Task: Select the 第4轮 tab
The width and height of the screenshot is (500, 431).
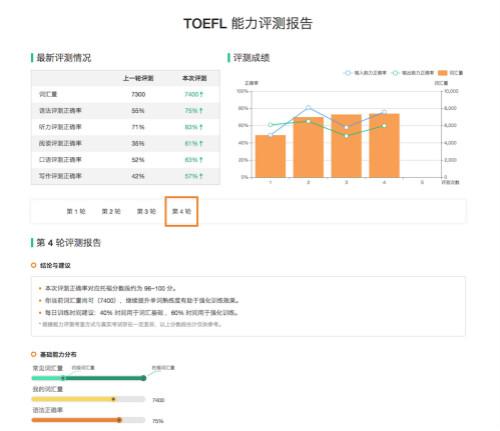Action: (181, 211)
